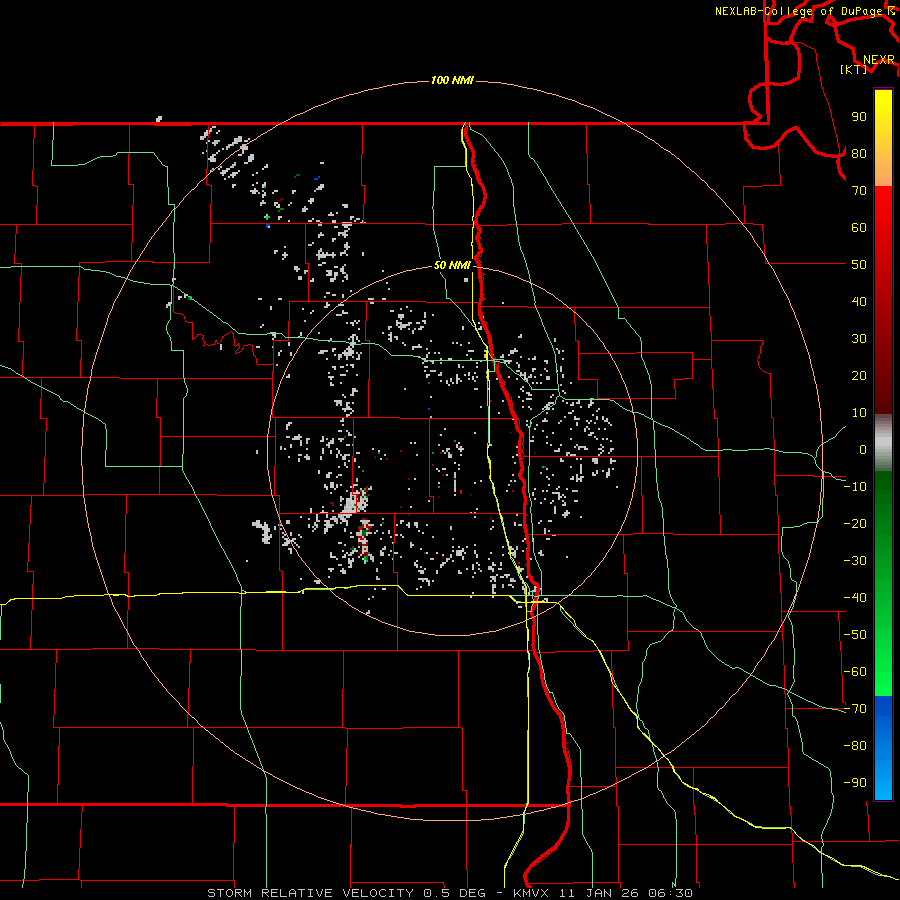
Task: Click the "-80" scale value
Action: (x=855, y=746)
